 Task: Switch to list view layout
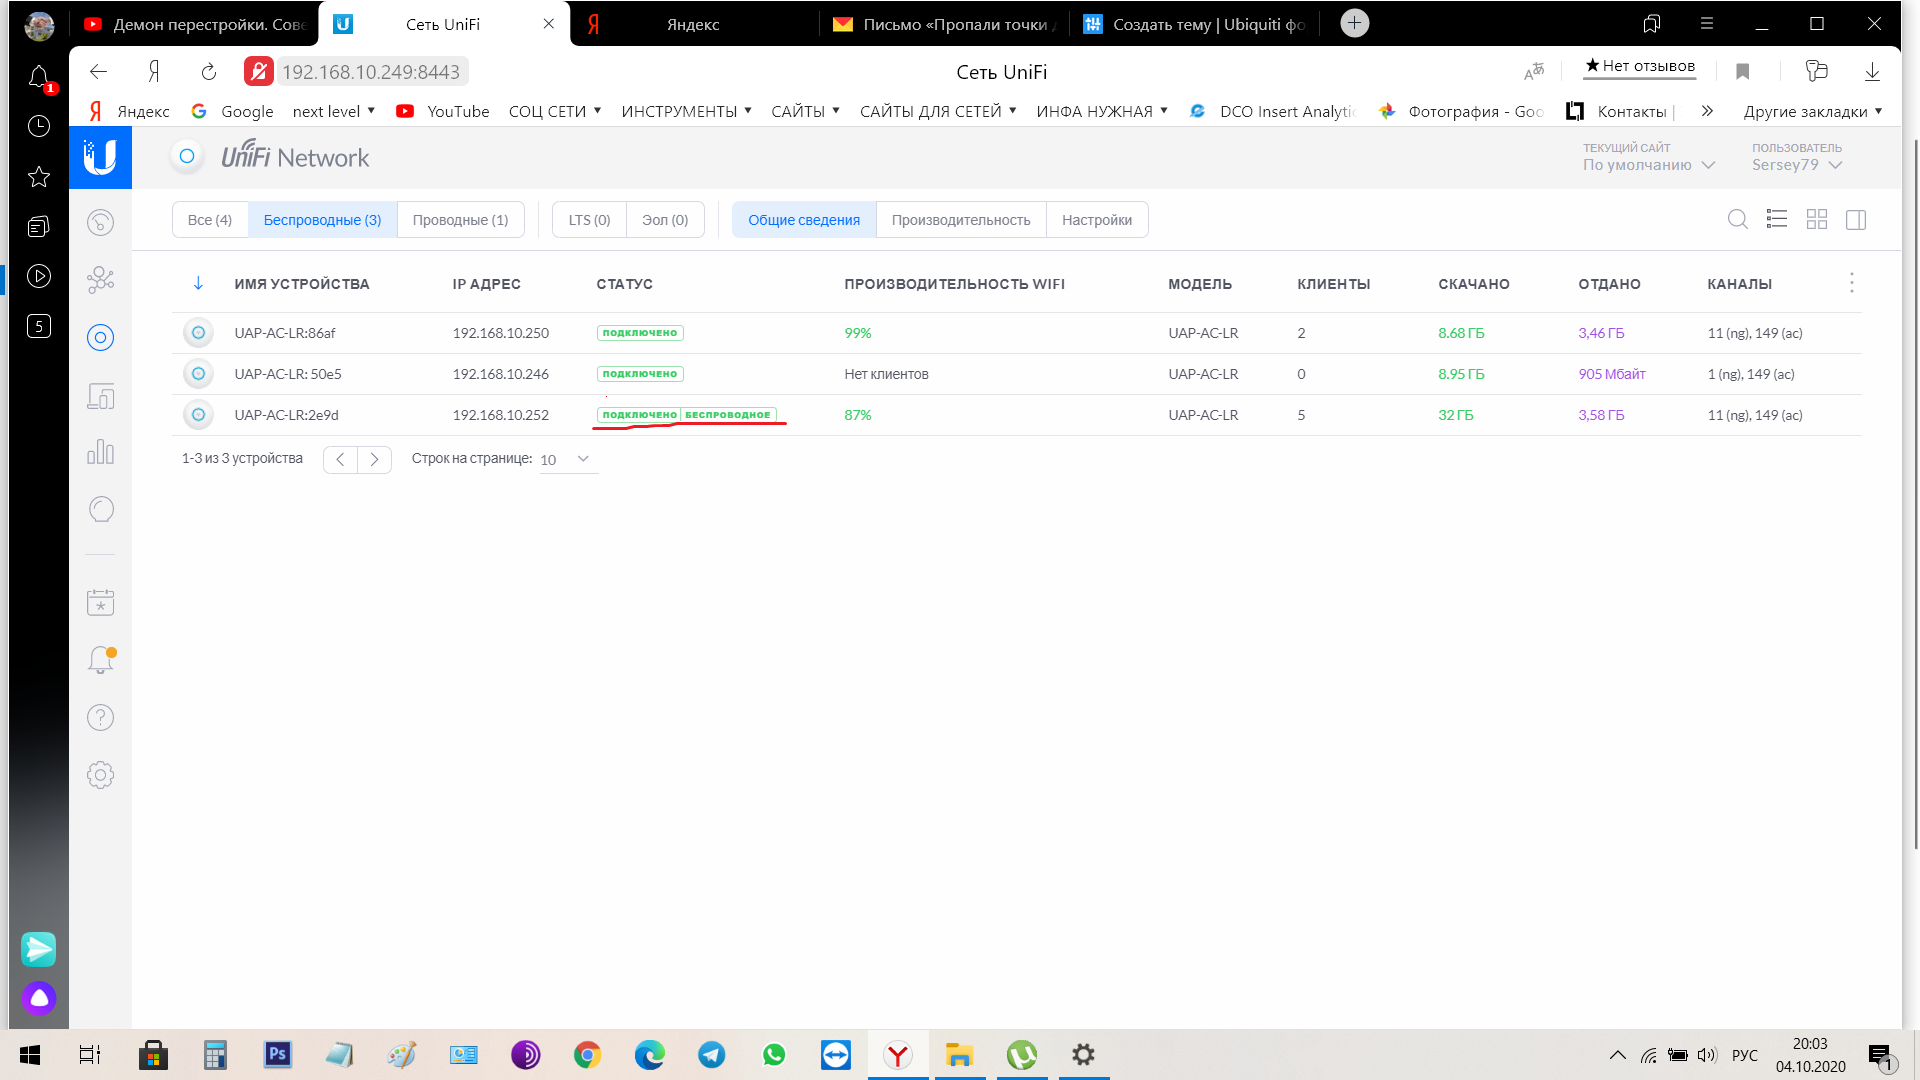(1777, 219)
